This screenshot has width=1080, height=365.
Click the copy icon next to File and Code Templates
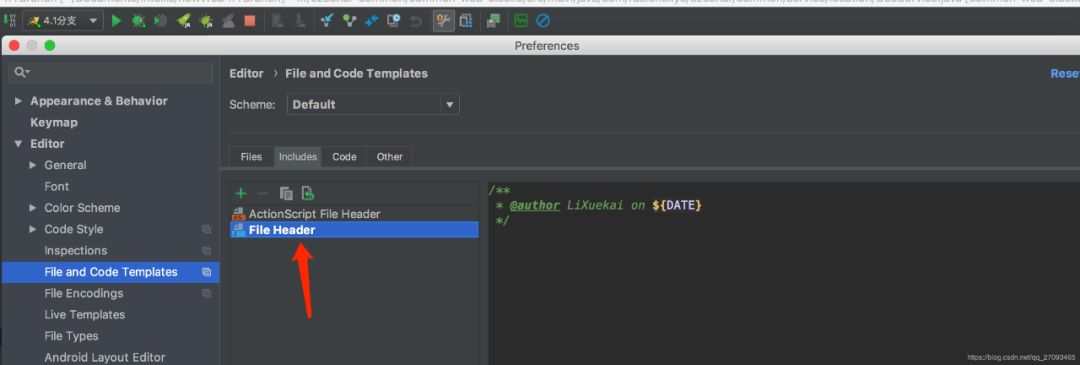pos(206,272)
